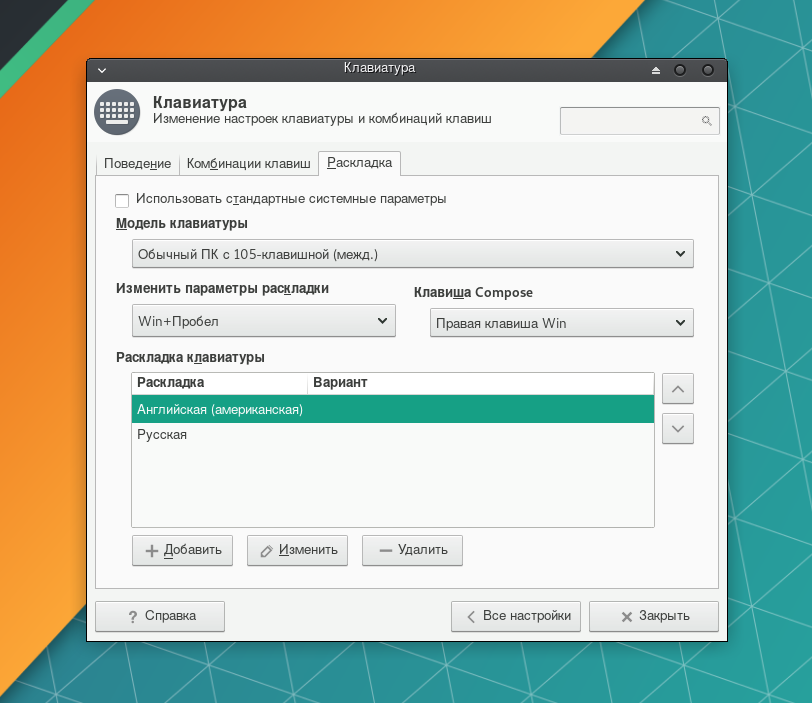Switch to the "Комбинации клавиш" tab
Viewport: 812px width, 703px height.
click(x=249, y=164)
